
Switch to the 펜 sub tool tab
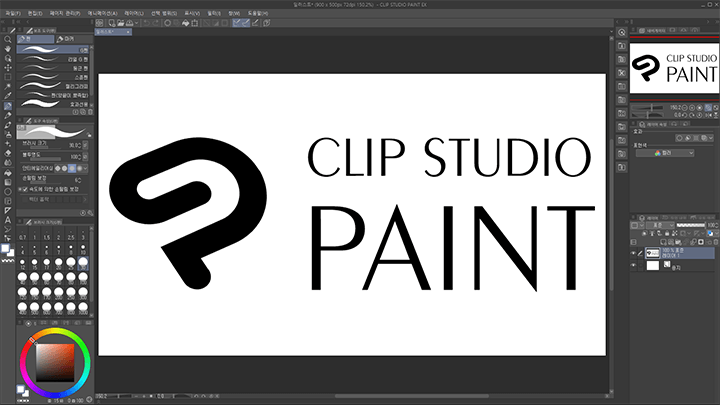coord(35,39)
